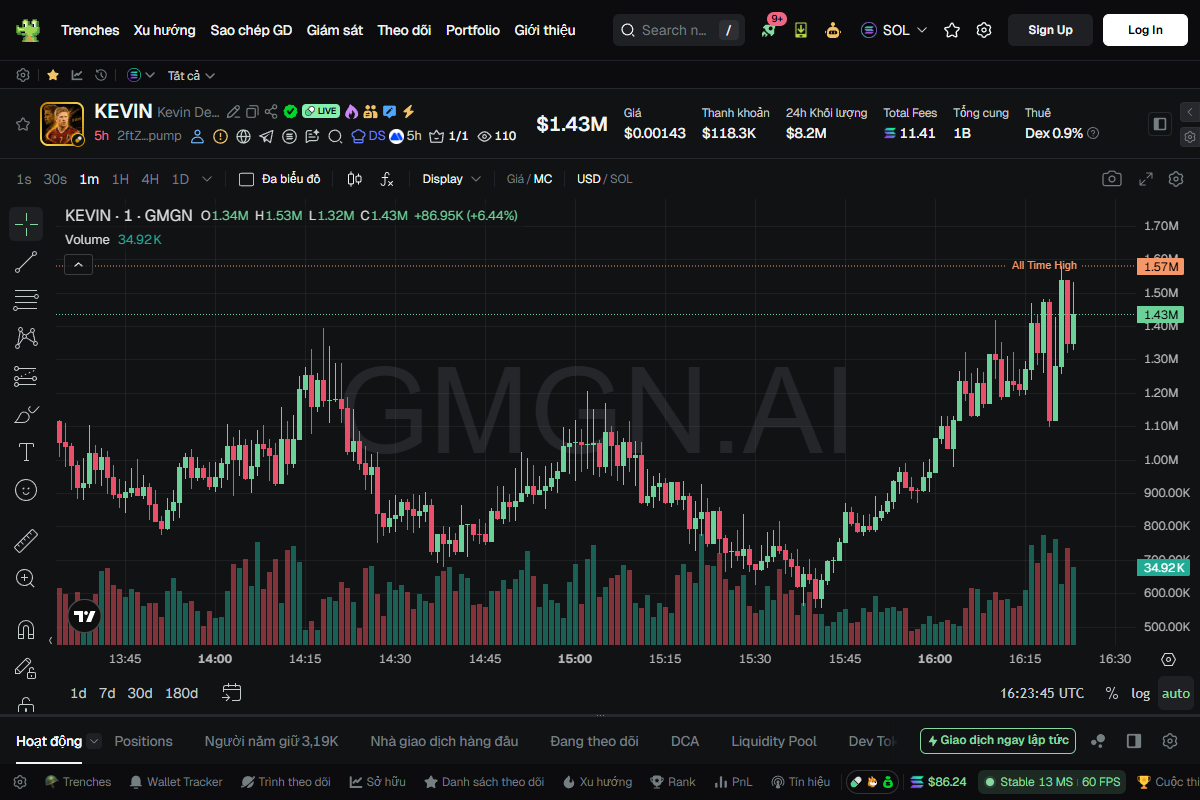Select the ruler measure tool

click(x=26, y=541)
